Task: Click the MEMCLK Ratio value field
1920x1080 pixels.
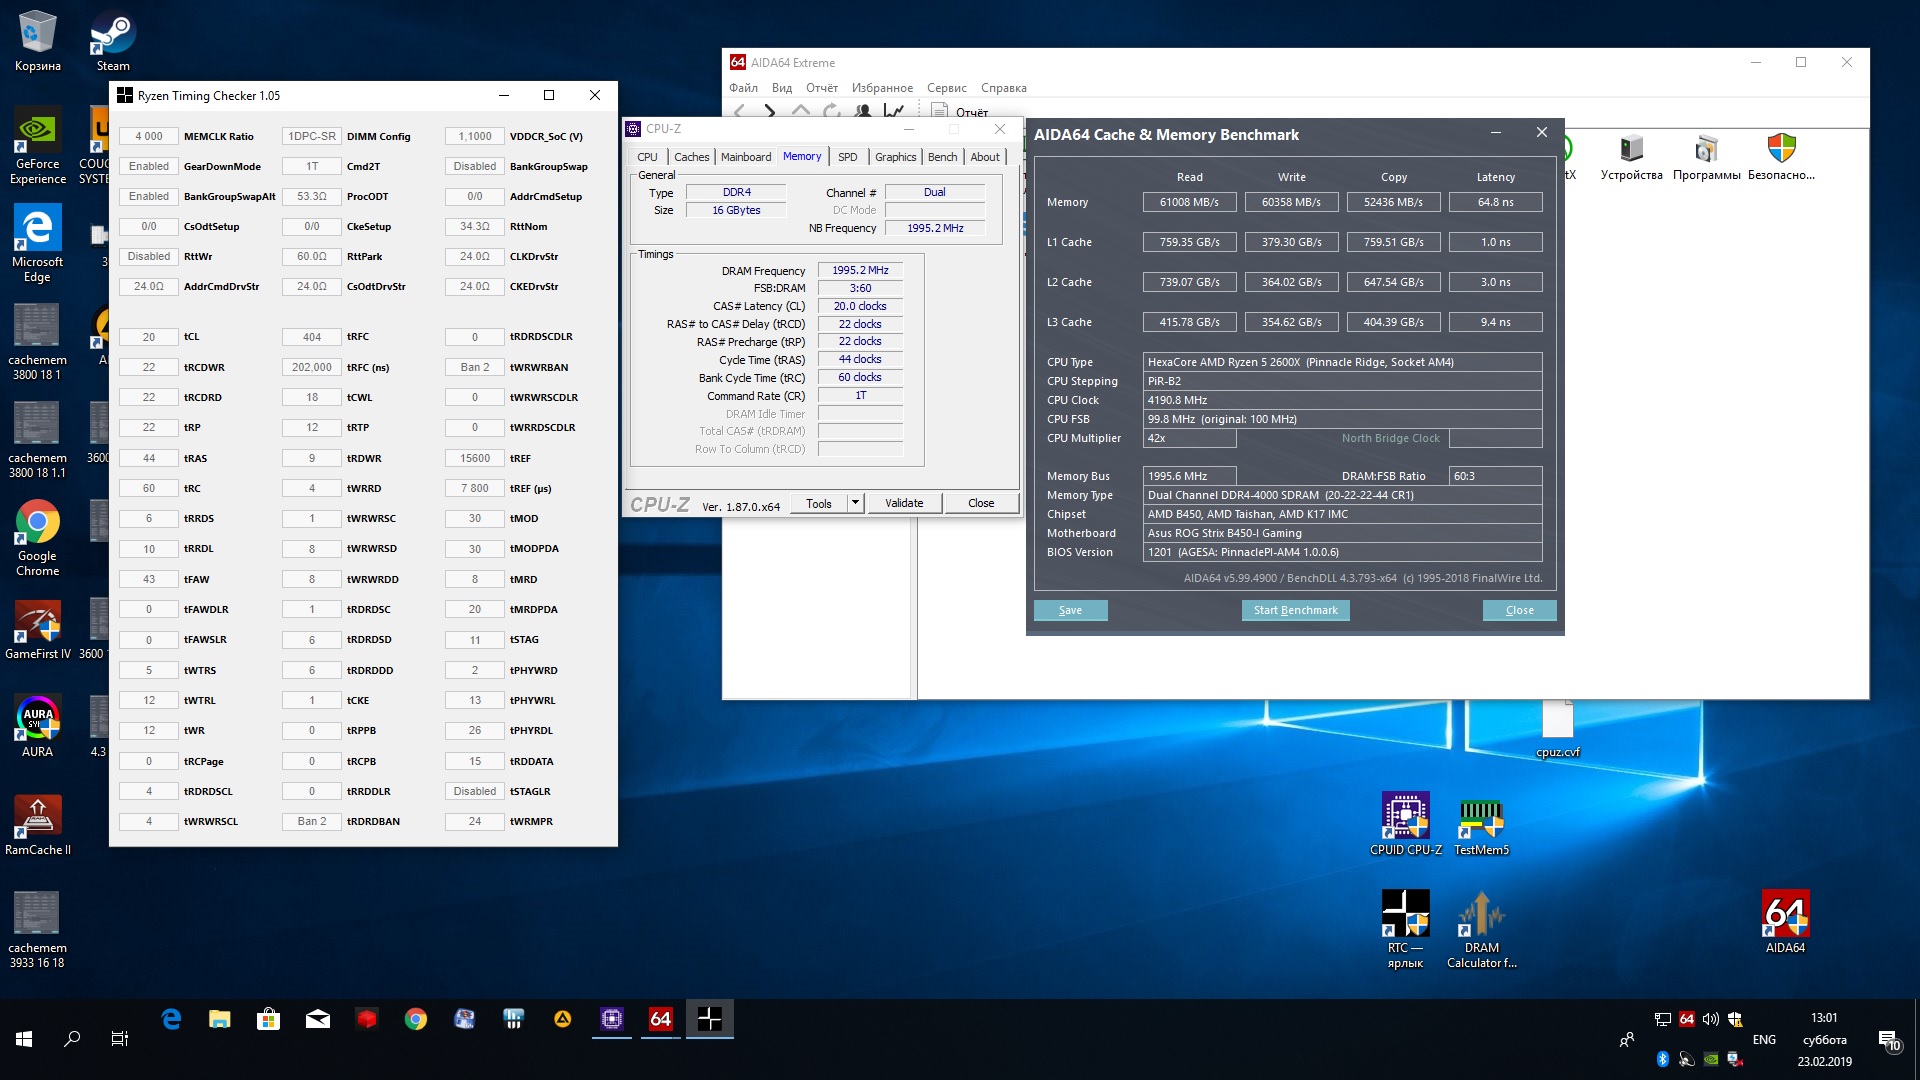Action: click(149, 136)
